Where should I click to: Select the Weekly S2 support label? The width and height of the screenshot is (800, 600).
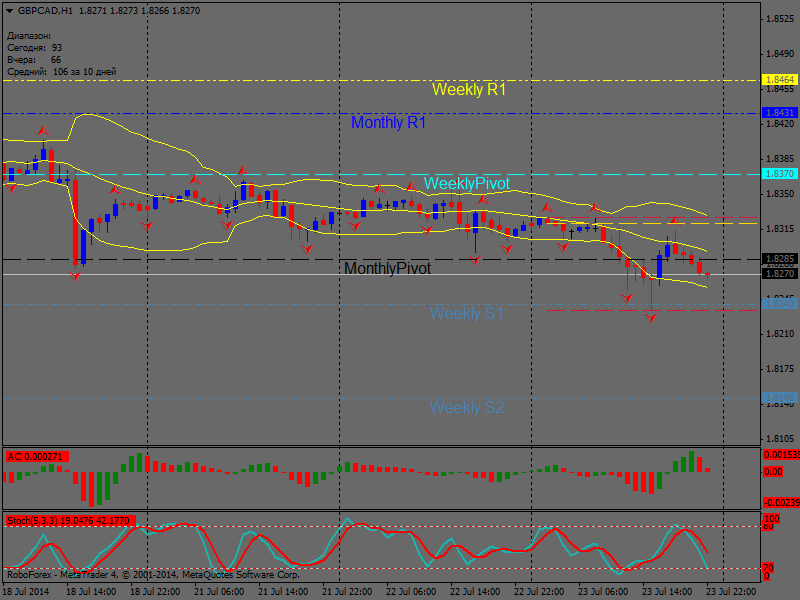tap(466, 408)
